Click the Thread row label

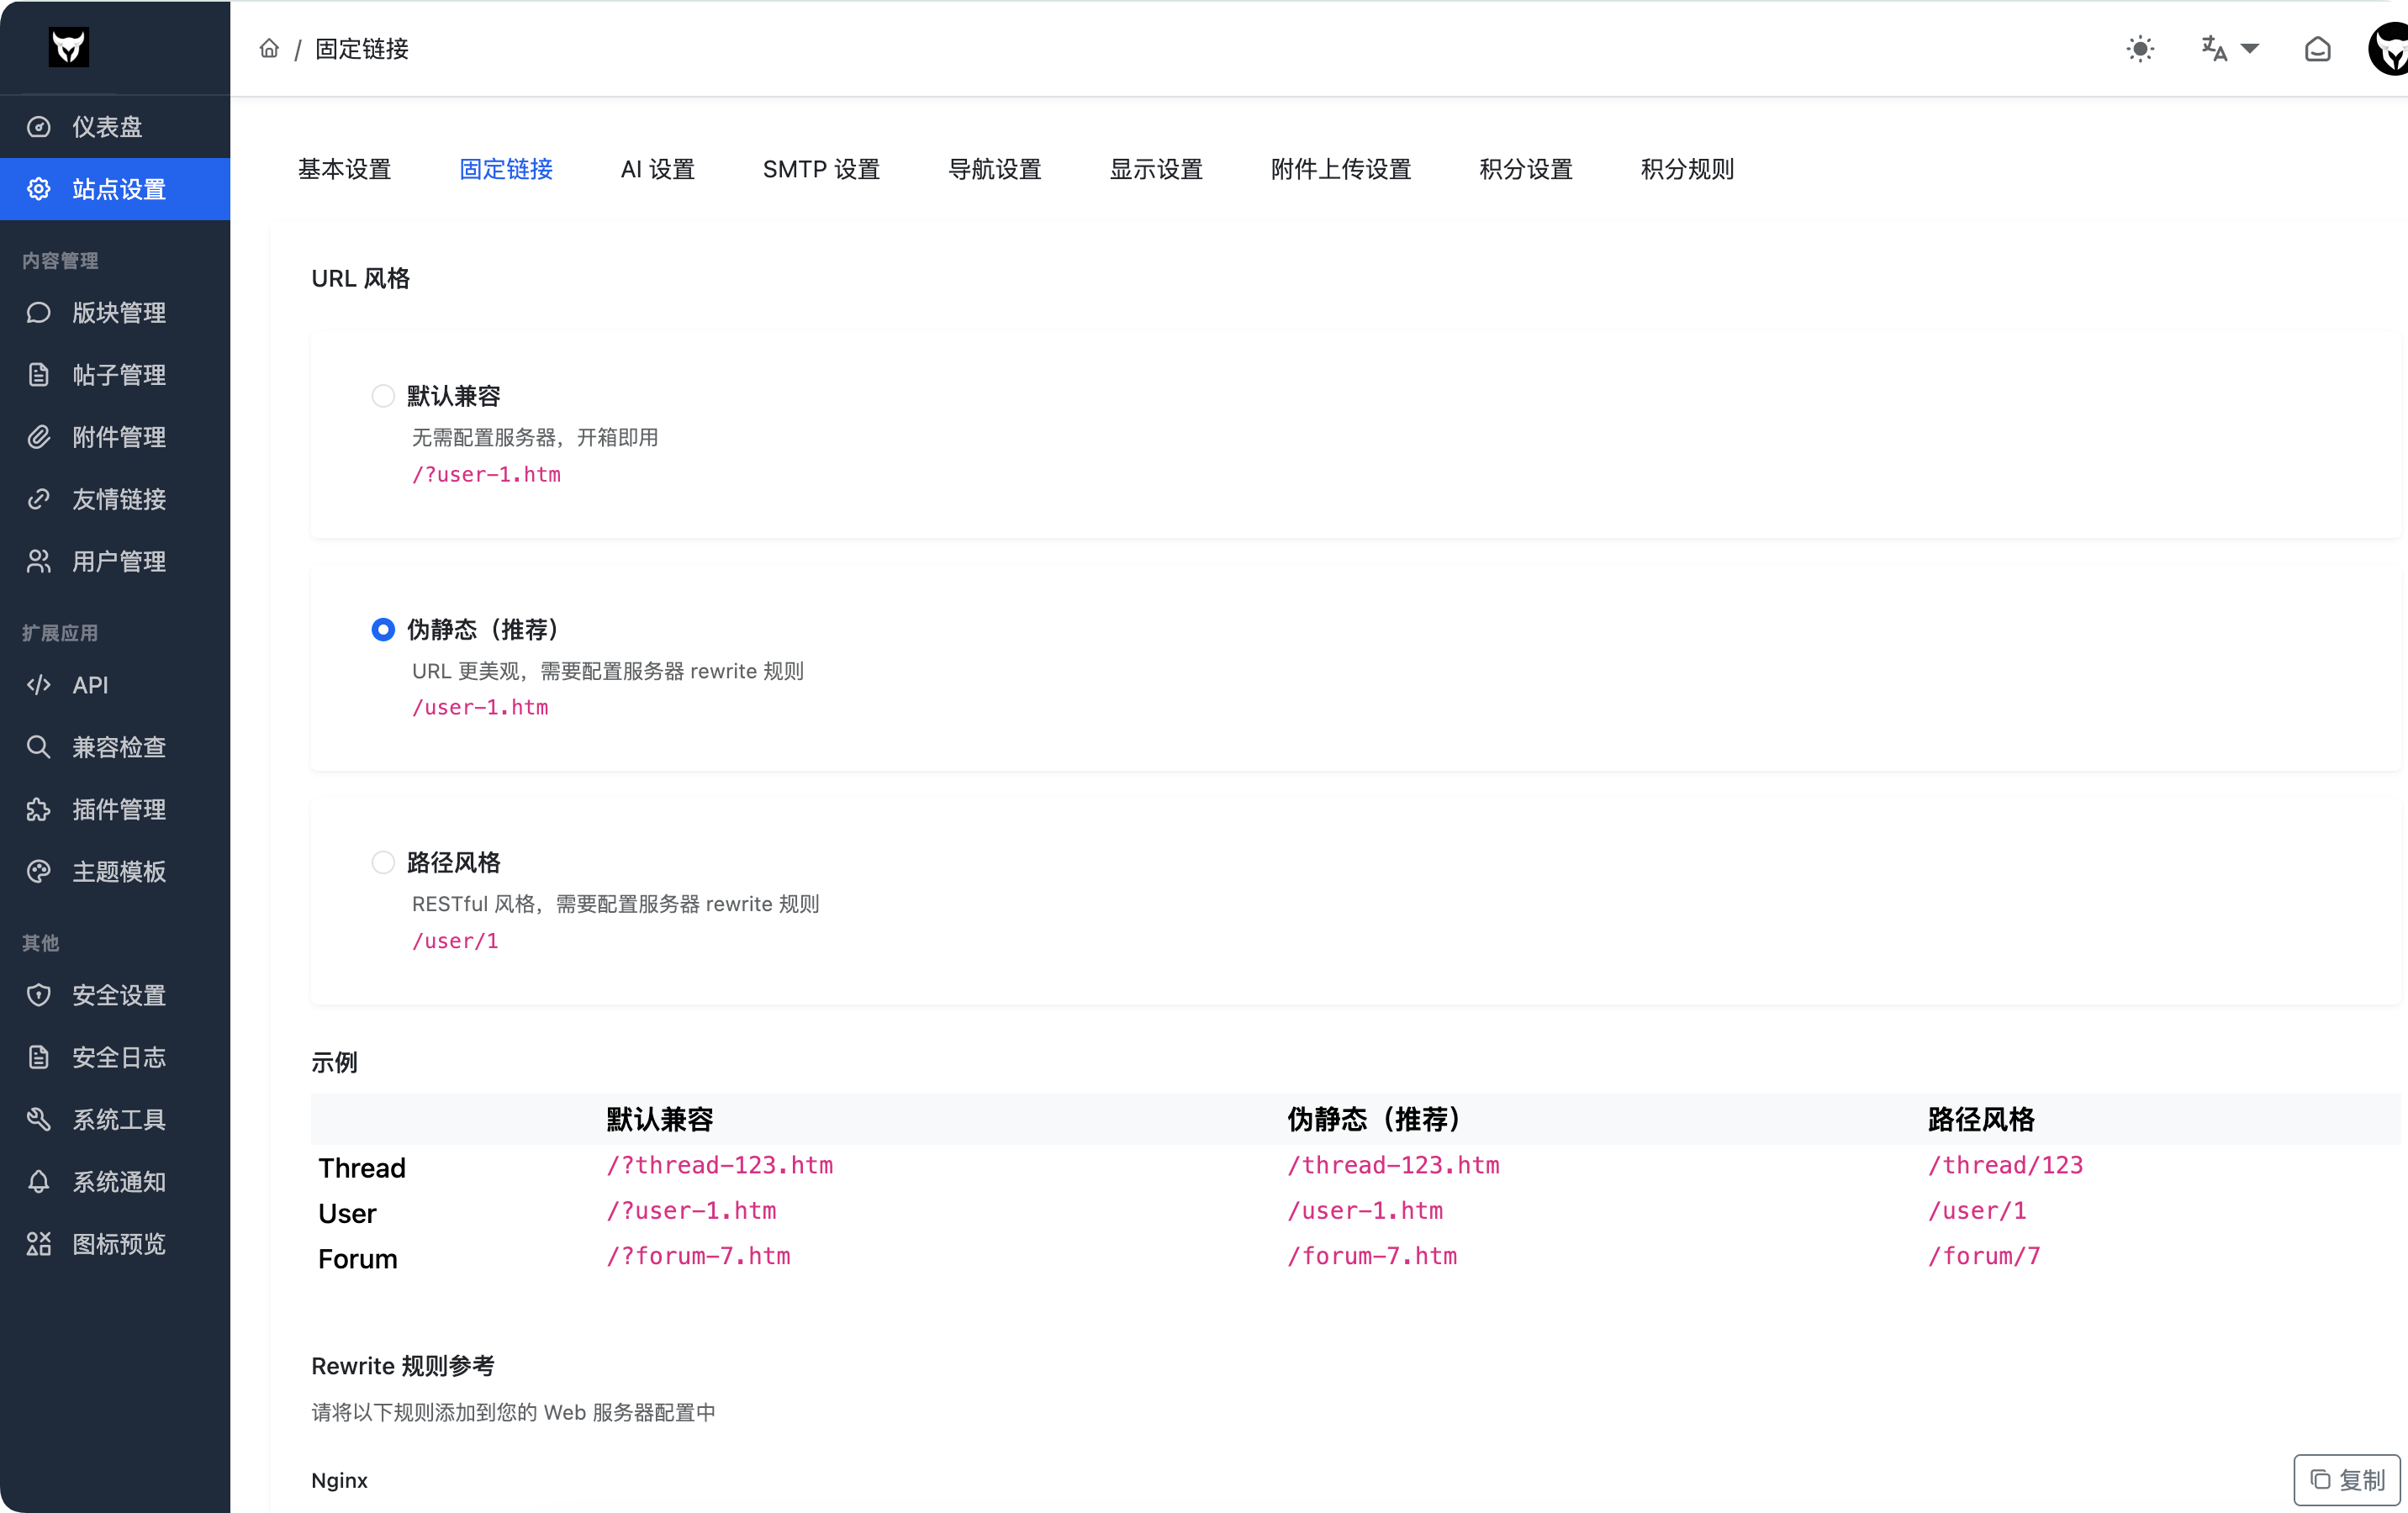coord(362,1168)
